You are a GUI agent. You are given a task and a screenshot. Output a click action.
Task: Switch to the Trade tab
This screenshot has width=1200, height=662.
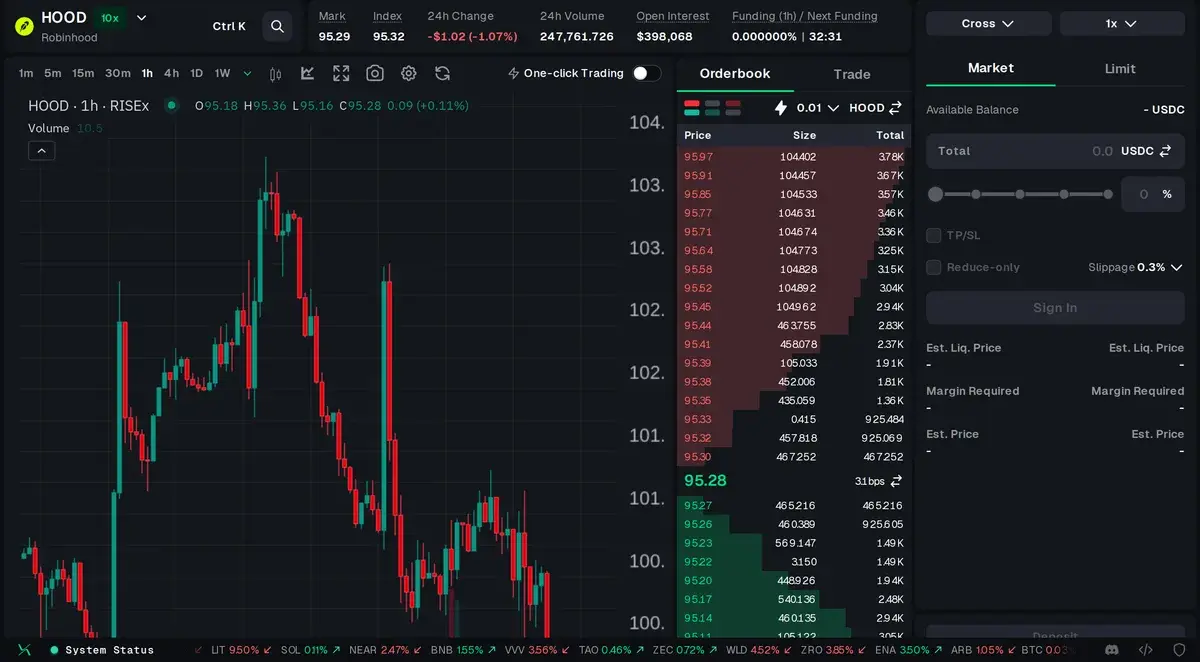(852, 74)
